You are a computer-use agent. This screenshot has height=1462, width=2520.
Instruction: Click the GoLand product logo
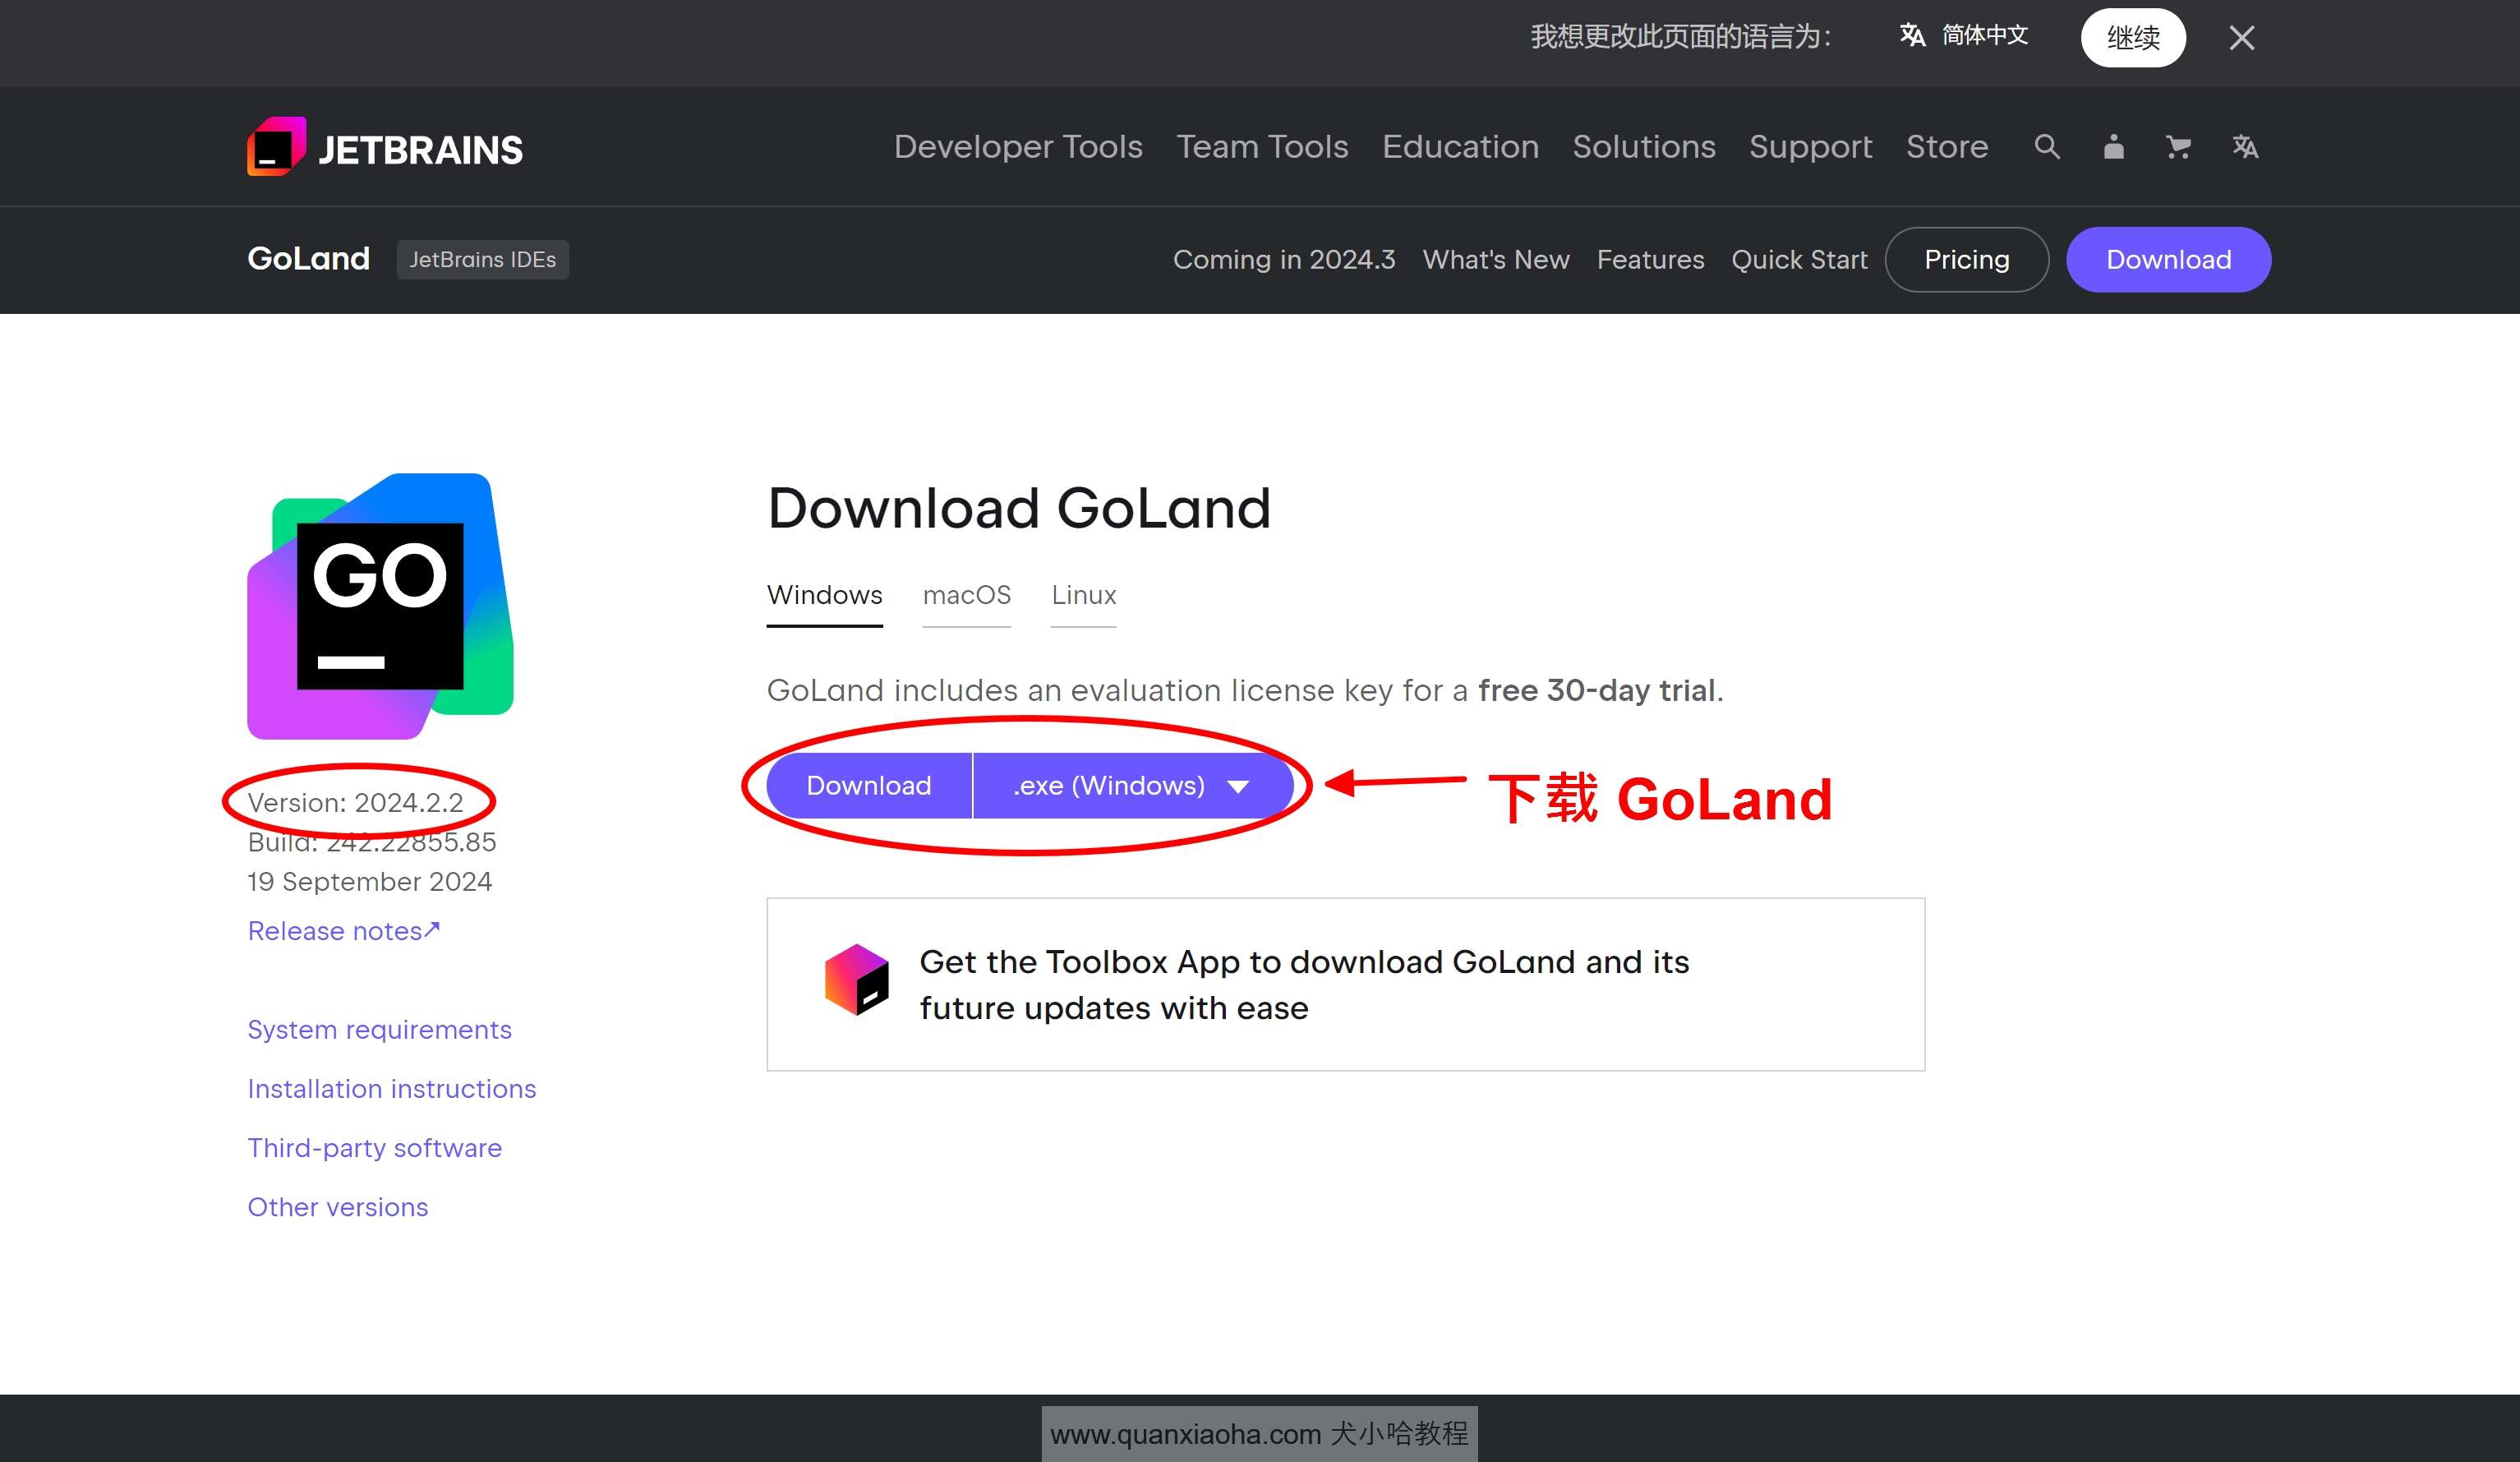tap(380, 606)
